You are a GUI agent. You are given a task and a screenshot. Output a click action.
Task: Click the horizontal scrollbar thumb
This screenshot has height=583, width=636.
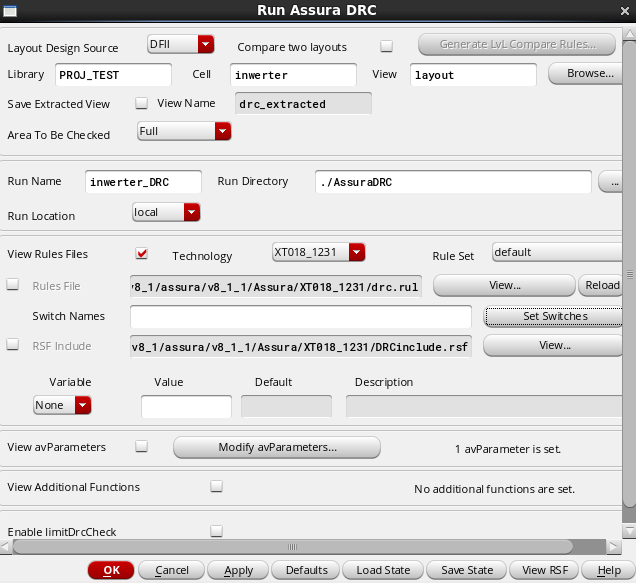point(292,547)
